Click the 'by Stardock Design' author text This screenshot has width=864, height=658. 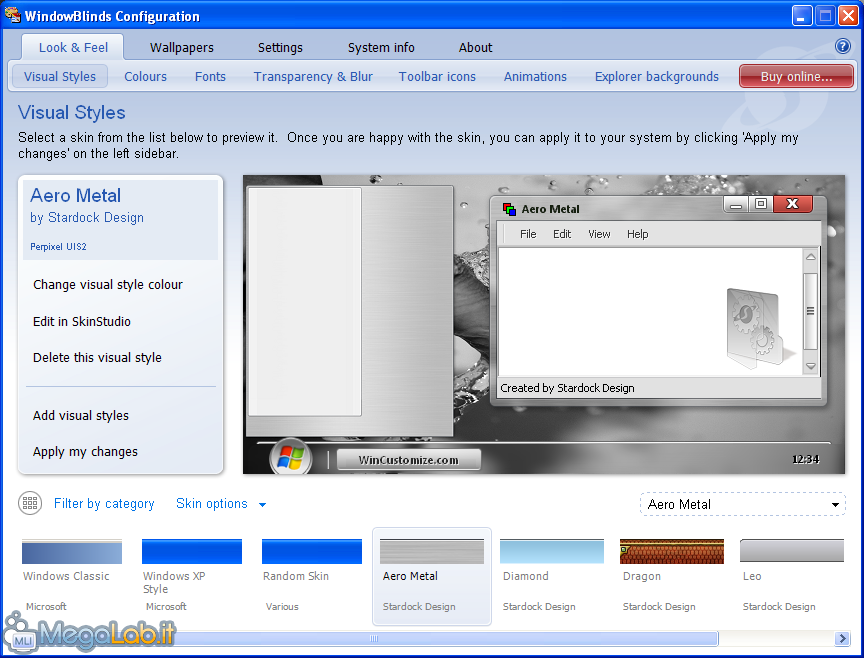click(x=87, y=217)
